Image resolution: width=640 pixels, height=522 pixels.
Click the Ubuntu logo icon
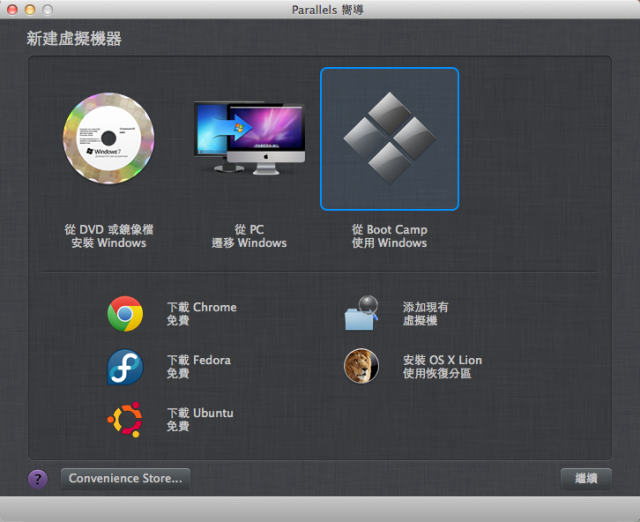pos(125,420)
